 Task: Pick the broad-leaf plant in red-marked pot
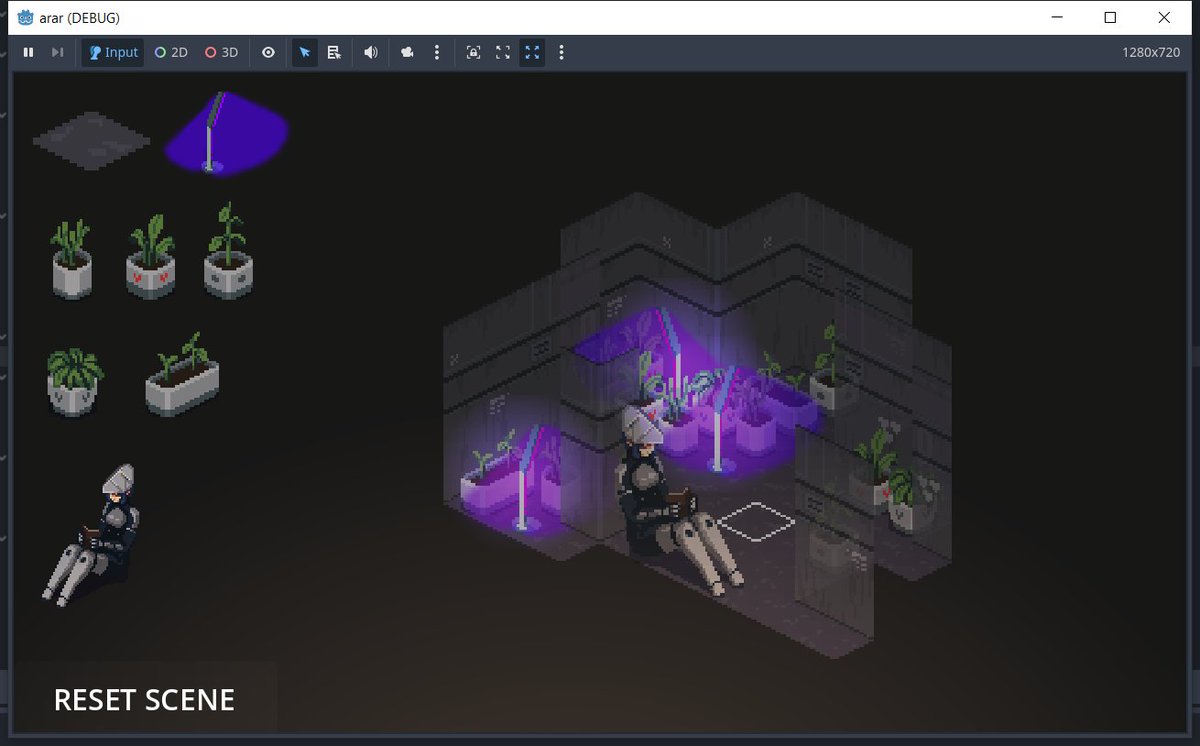[150, 256]
